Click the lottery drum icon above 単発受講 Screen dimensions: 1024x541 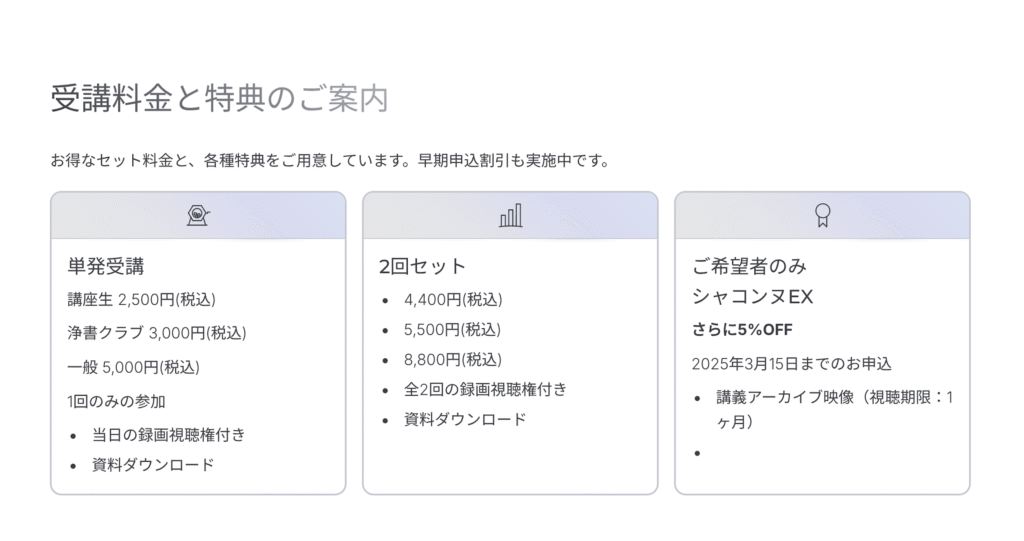(198, 215)
